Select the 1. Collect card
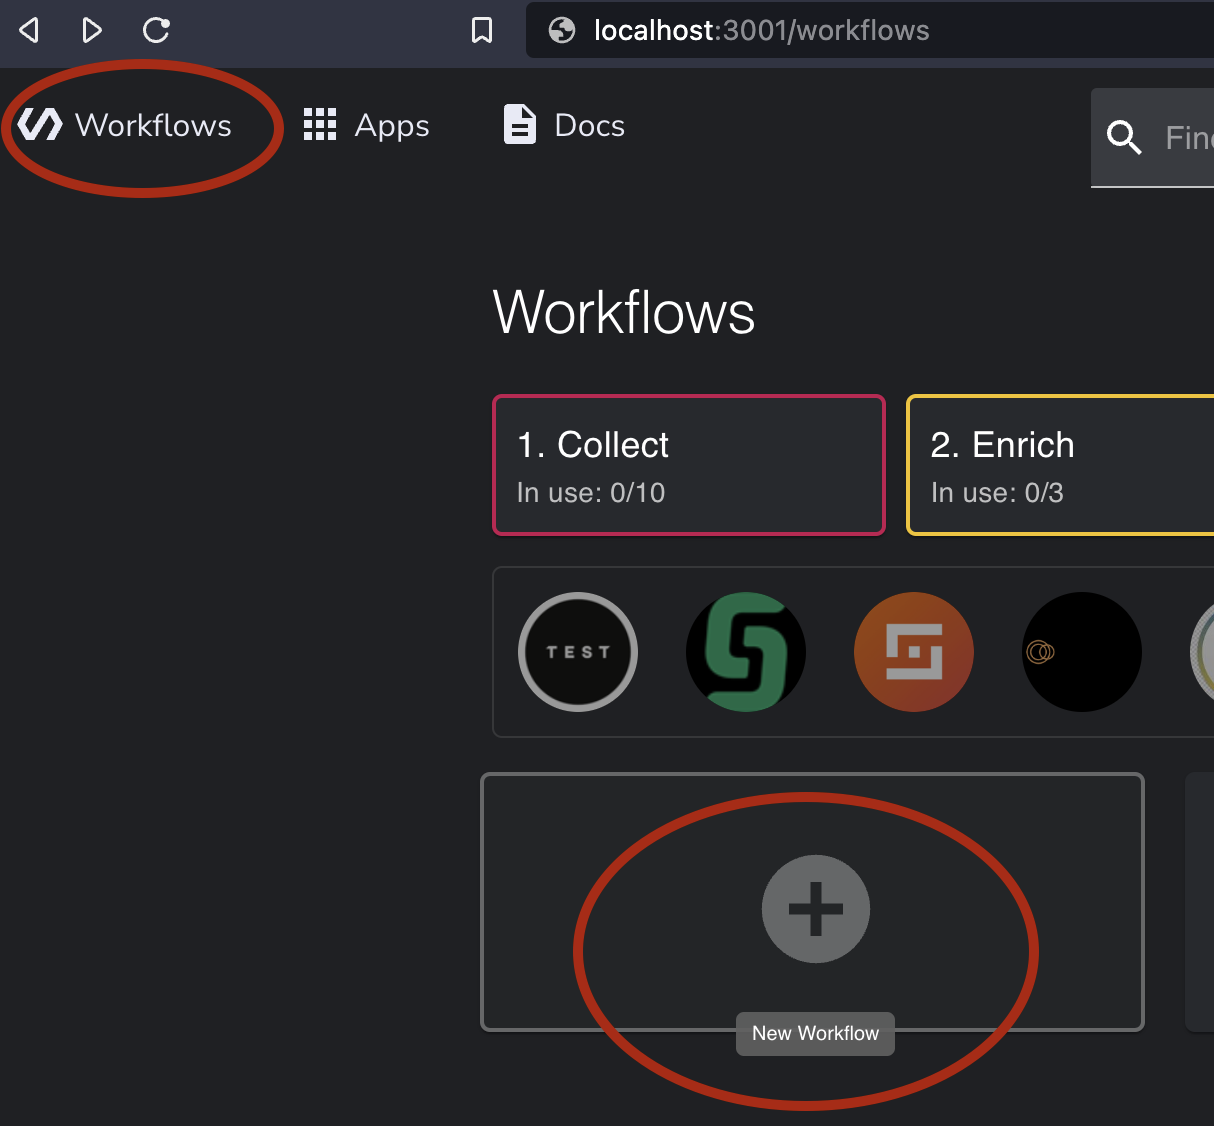Screen dimensions: 1214x1126 [x=689, y=466]
